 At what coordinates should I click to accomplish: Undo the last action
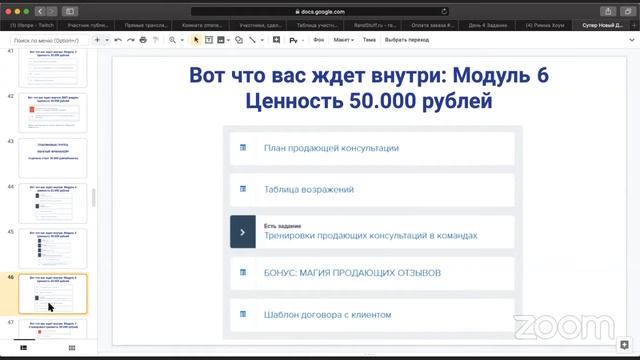(118, 40)
